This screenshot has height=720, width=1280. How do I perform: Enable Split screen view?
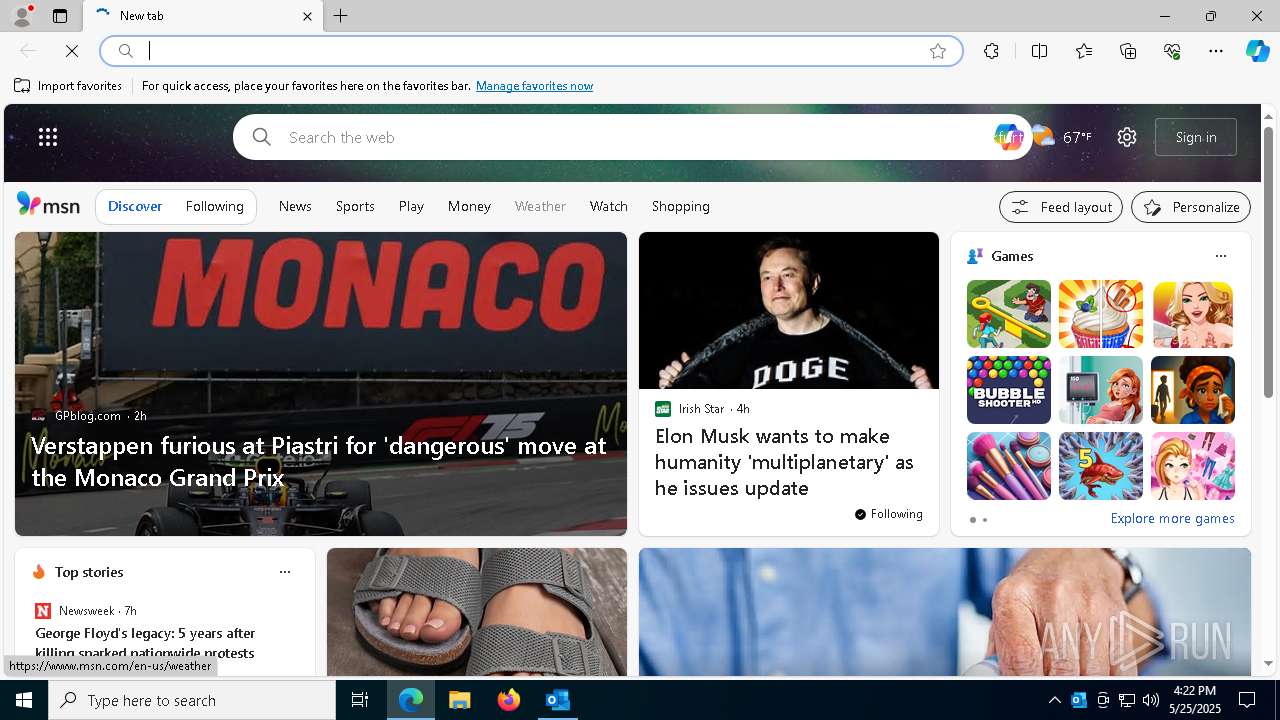(x=1039, y=51)
